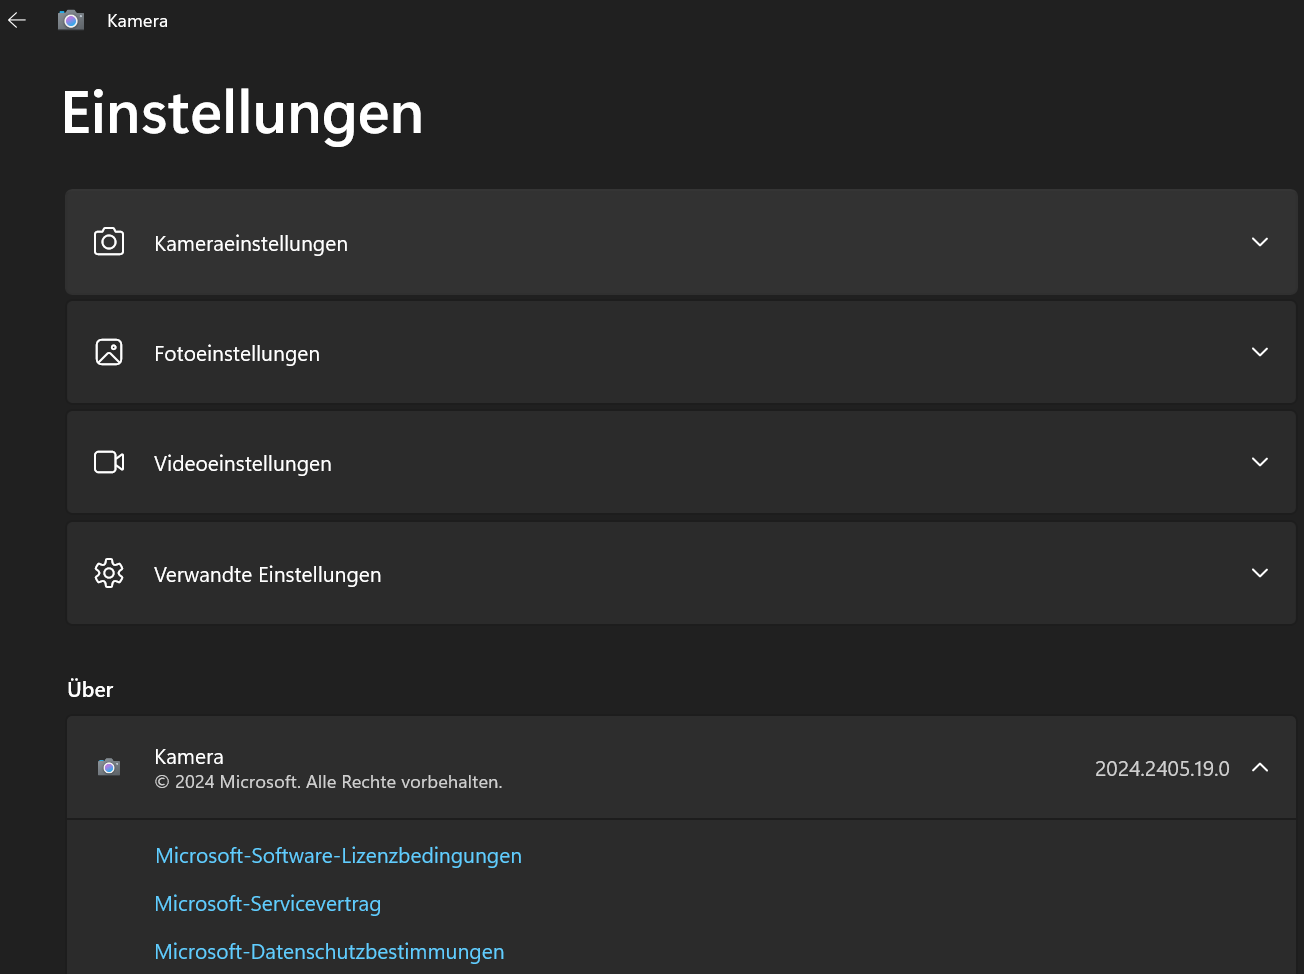Screen dimensions: 1304x974
Task: Select the Kameraeinstellungen label
Action: click(251, 244)
